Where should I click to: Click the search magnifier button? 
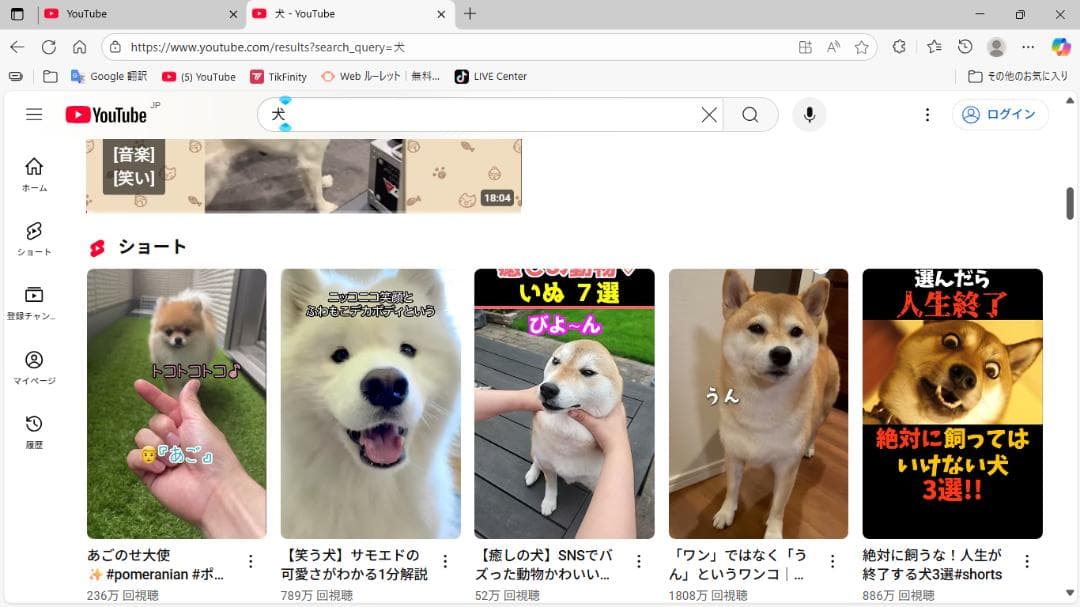point(750,115)
